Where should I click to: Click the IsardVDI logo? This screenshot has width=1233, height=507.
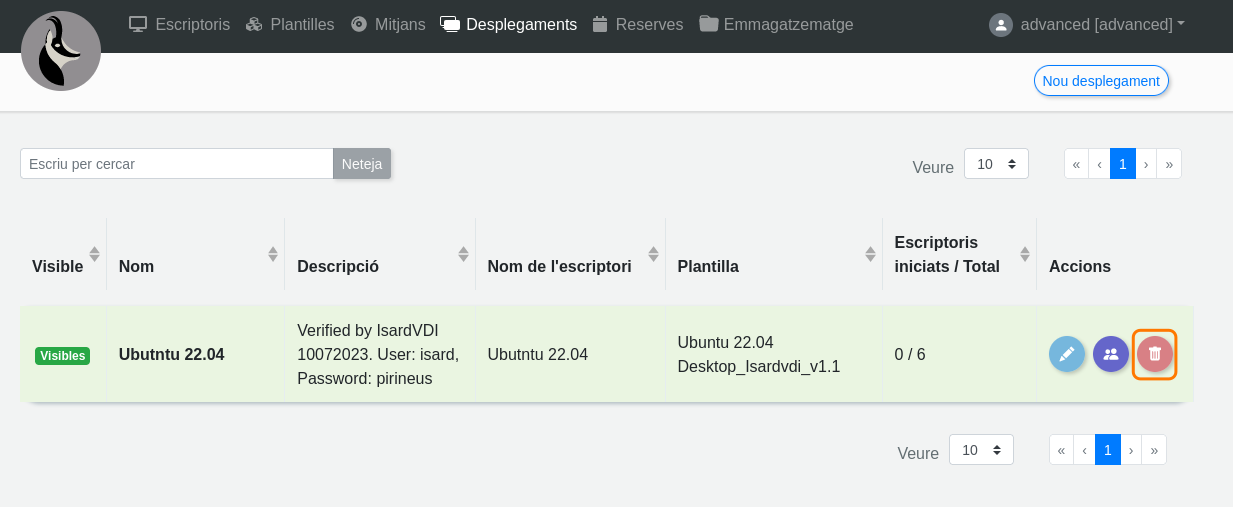(61, 51)
